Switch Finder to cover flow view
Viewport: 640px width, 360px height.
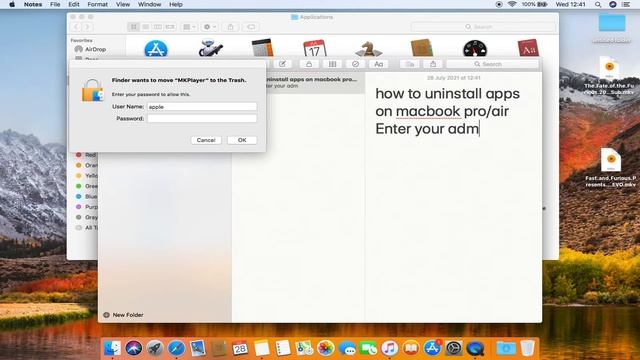pyautogui.click(x=170, y=27)
